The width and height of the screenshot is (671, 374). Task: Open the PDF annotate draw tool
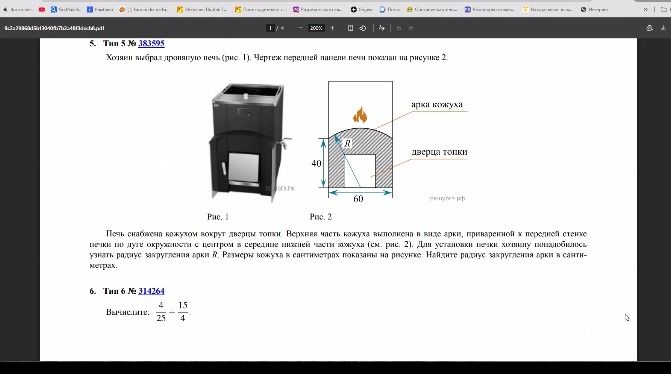click(x=382, y=28)
